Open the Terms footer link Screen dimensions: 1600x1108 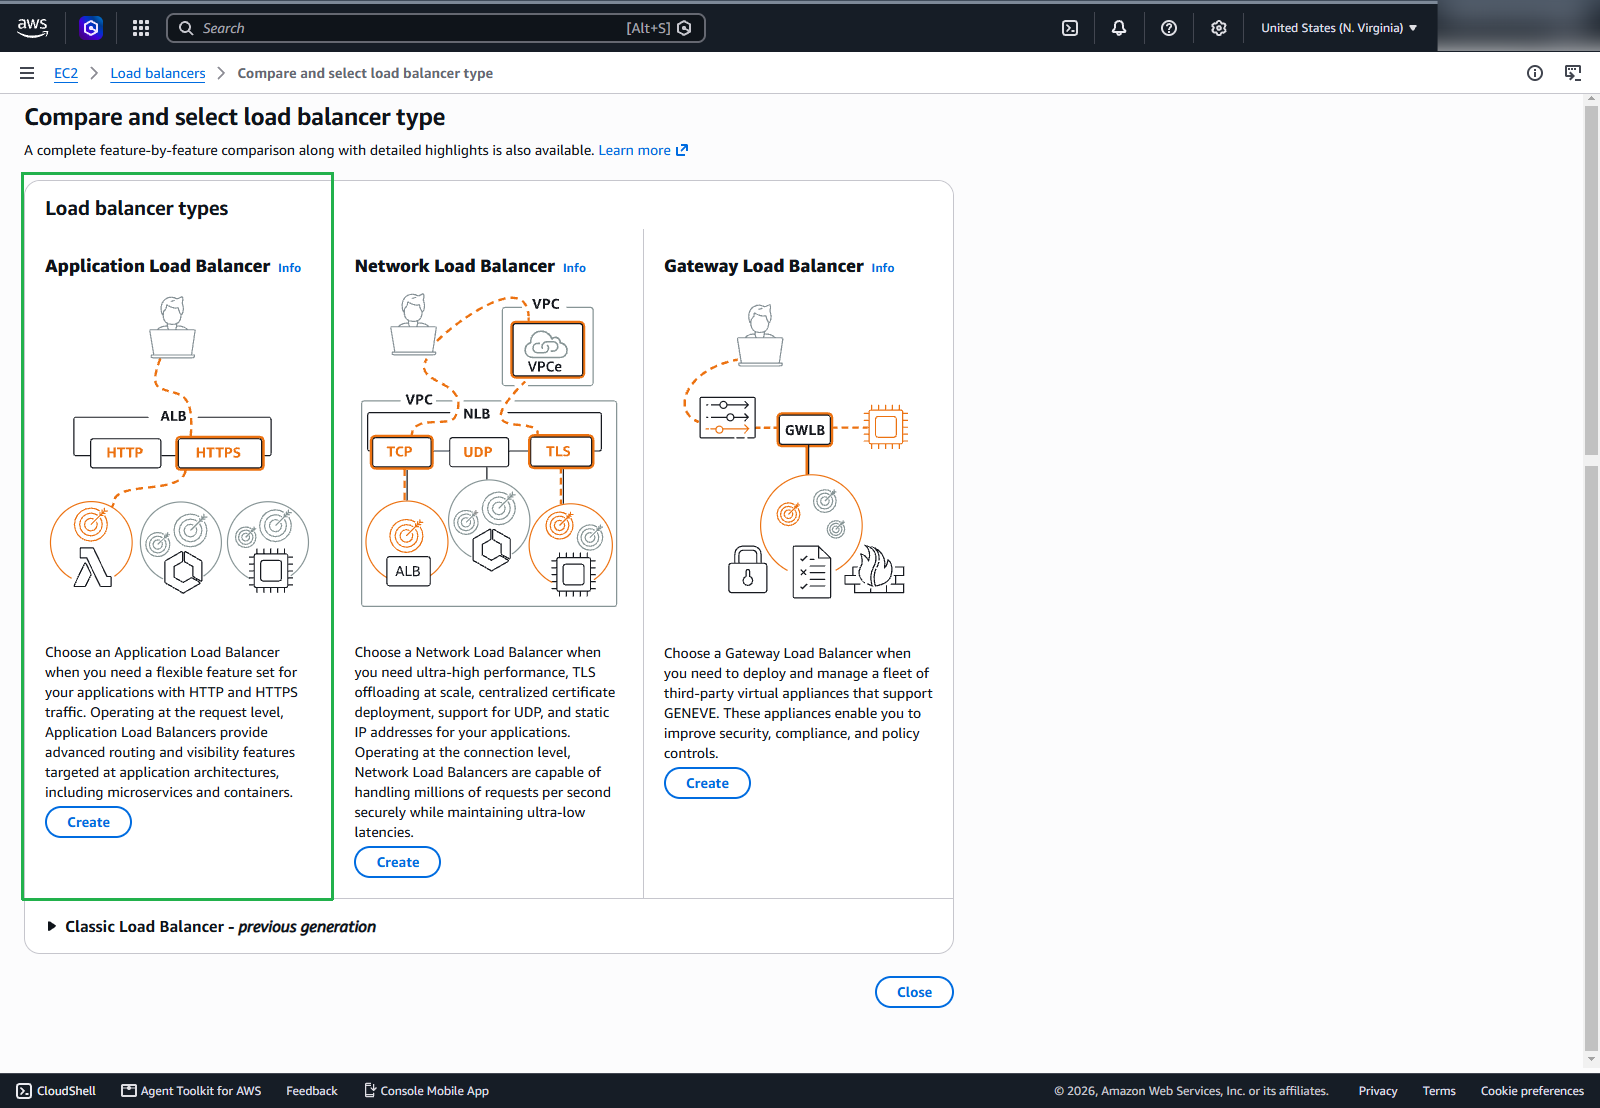coord(1439,1091)
